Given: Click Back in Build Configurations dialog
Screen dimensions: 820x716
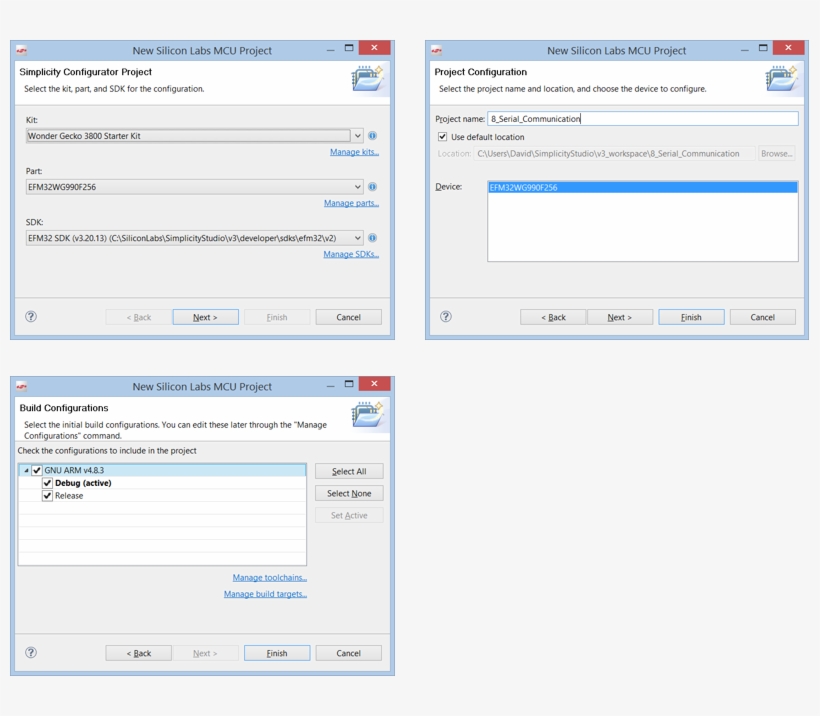Looking at the screenshot, I should coord(139,653).
